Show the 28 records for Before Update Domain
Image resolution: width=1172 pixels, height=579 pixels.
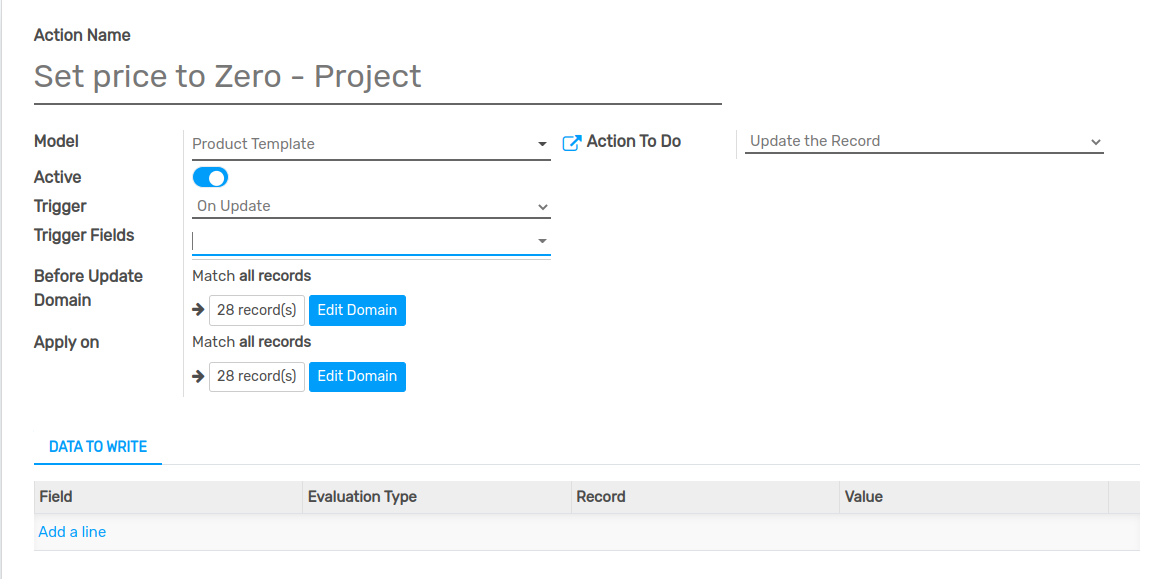coord(256,310)
